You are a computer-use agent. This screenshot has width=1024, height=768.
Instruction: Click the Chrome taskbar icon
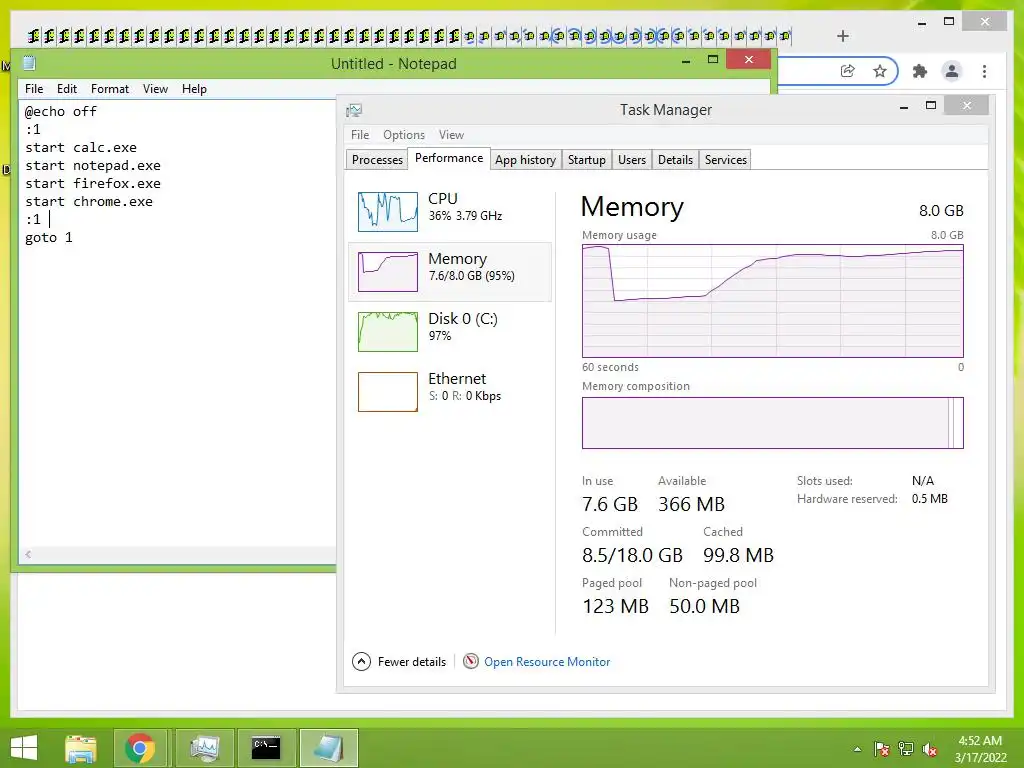pyautogui.click(x=140, y=748)
